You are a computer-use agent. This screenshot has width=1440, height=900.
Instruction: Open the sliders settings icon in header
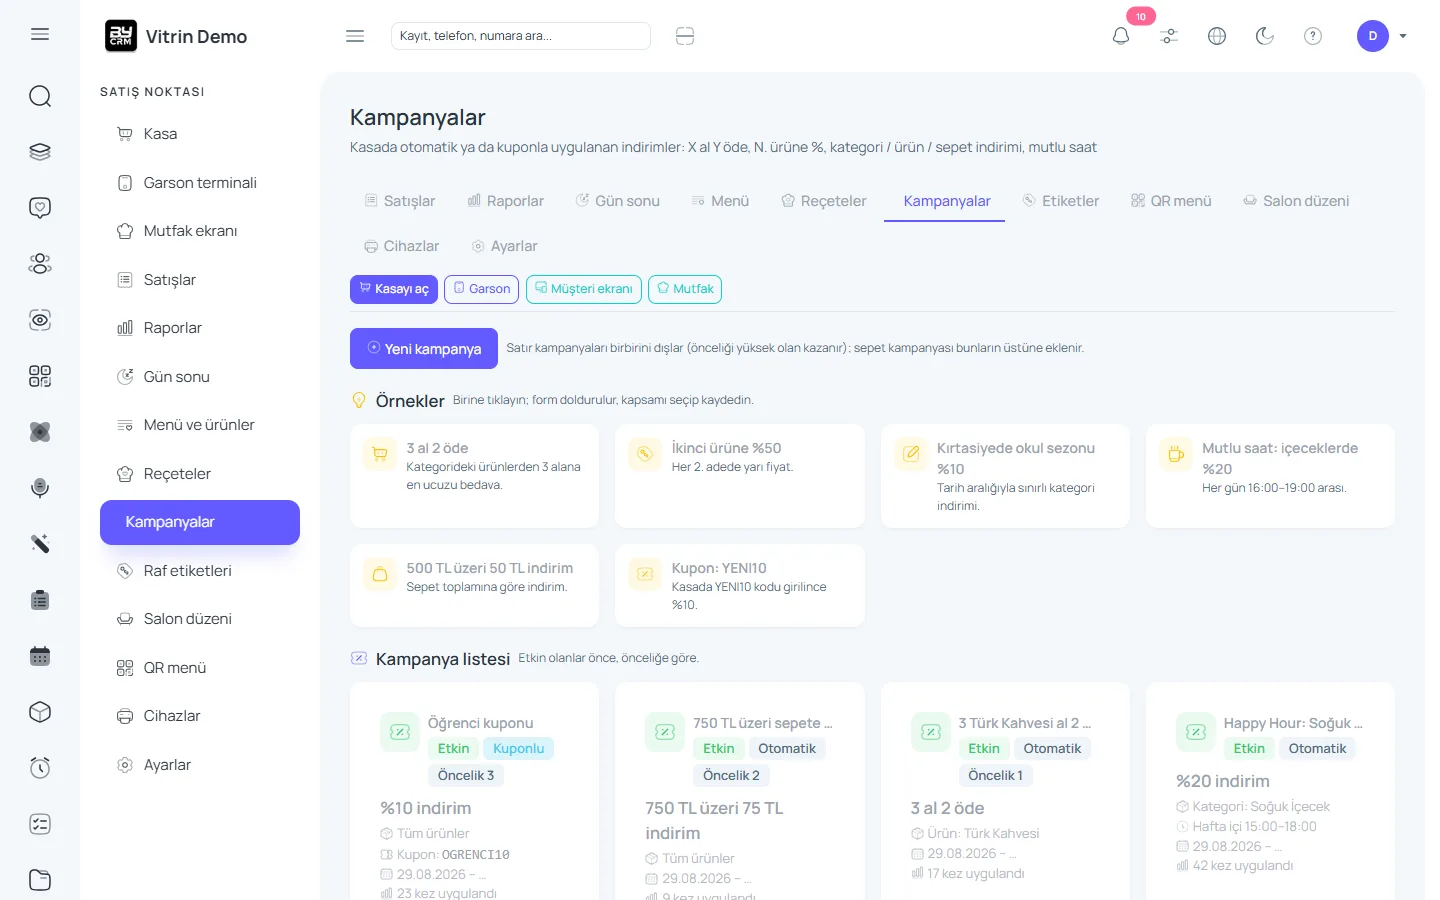click(x=1169, y=36)
